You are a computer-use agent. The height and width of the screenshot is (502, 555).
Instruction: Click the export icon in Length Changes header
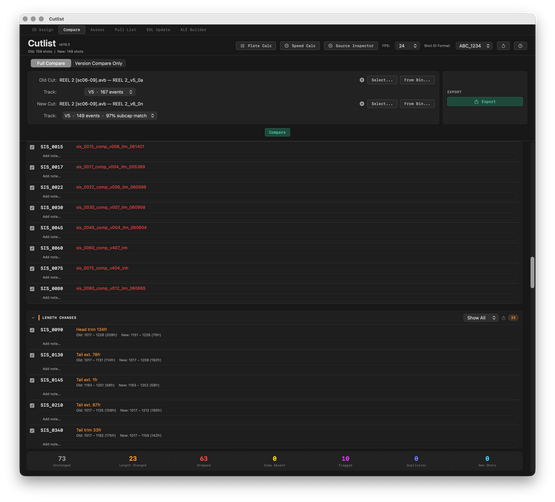pos(503,318)
